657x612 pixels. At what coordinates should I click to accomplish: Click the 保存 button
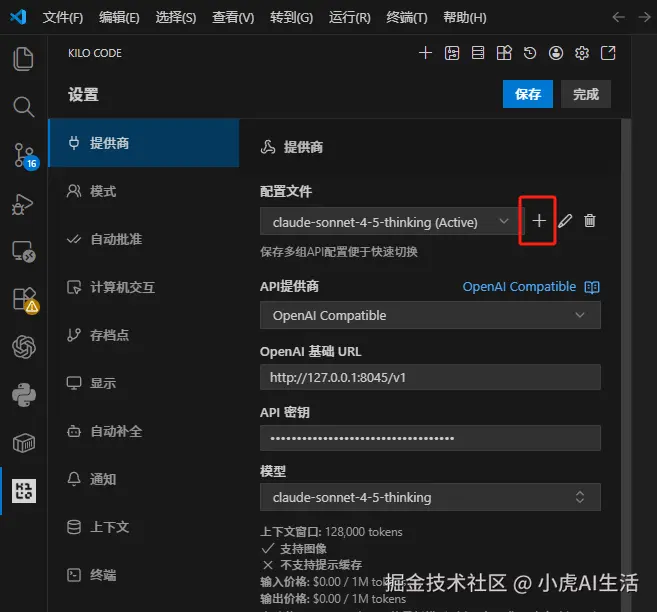[x=528, y=94]
